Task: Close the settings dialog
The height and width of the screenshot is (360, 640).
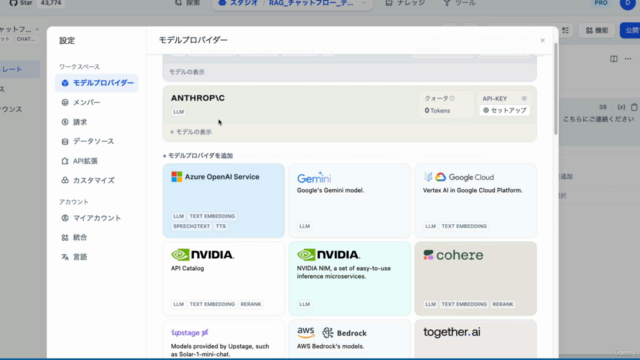Action: pos(542,40)
